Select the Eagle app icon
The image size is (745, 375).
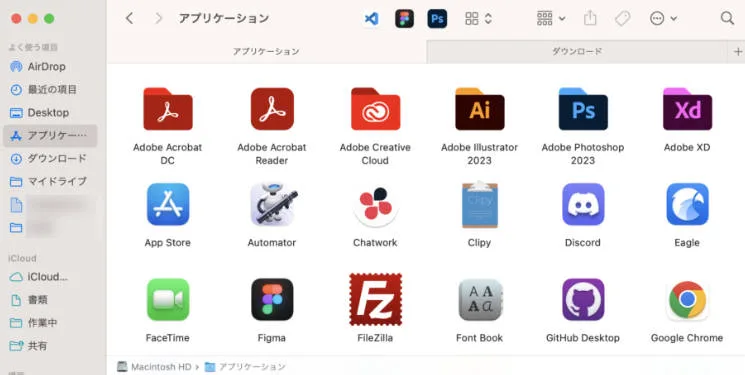(687, 204)
